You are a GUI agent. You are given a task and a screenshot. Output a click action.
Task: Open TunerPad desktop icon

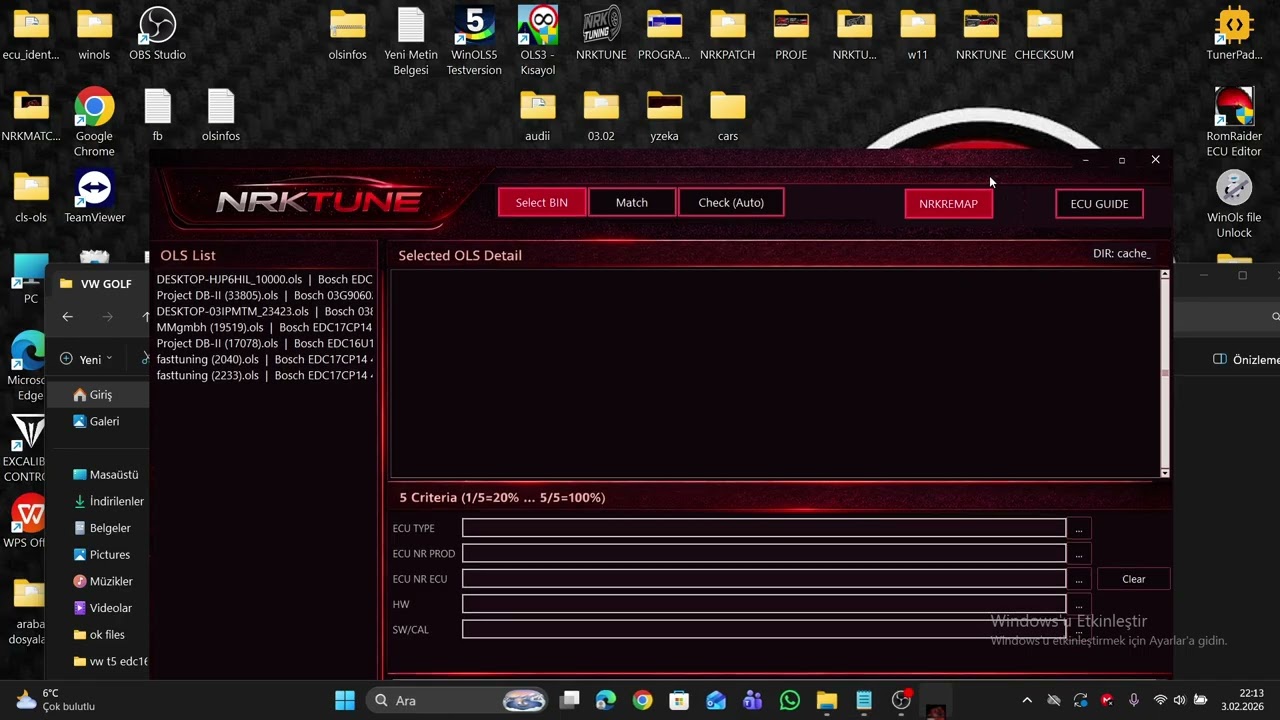1234,34
